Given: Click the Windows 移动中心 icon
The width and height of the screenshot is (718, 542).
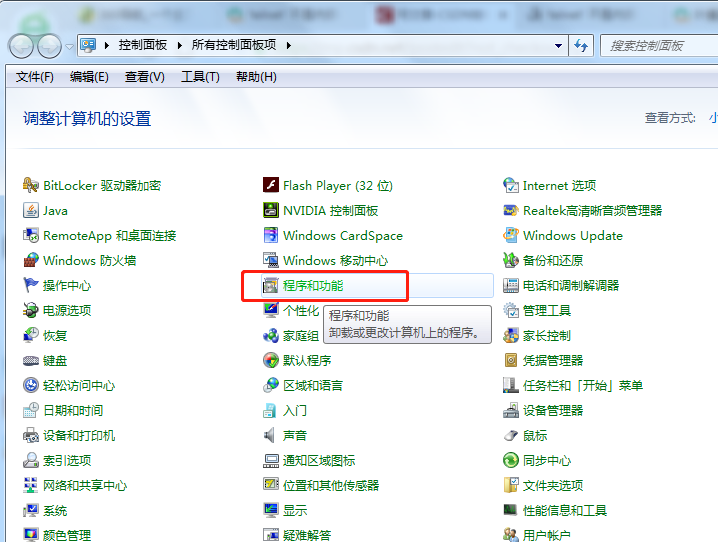Looking at the screenshot, I should pyautogui.click(x=271, y=260).
